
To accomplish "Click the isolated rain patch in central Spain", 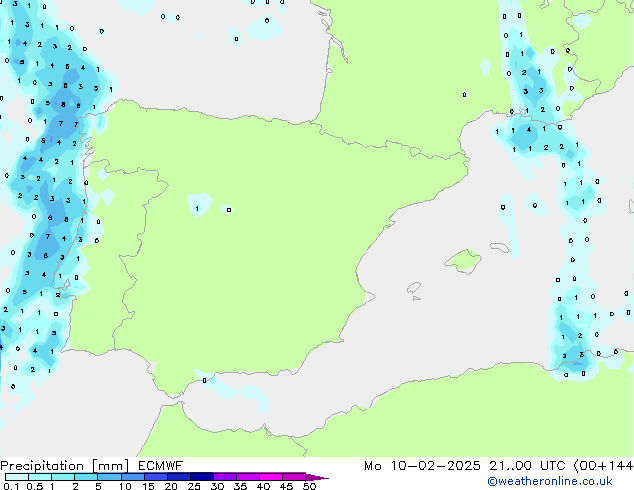I will click(199, 205).
